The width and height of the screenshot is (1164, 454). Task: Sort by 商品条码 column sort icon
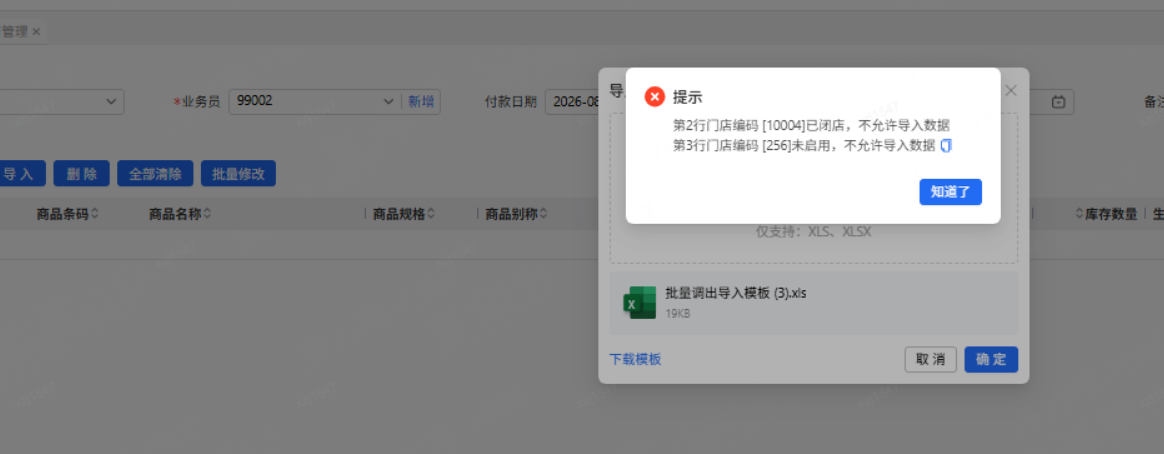click(x=94, y=214)
